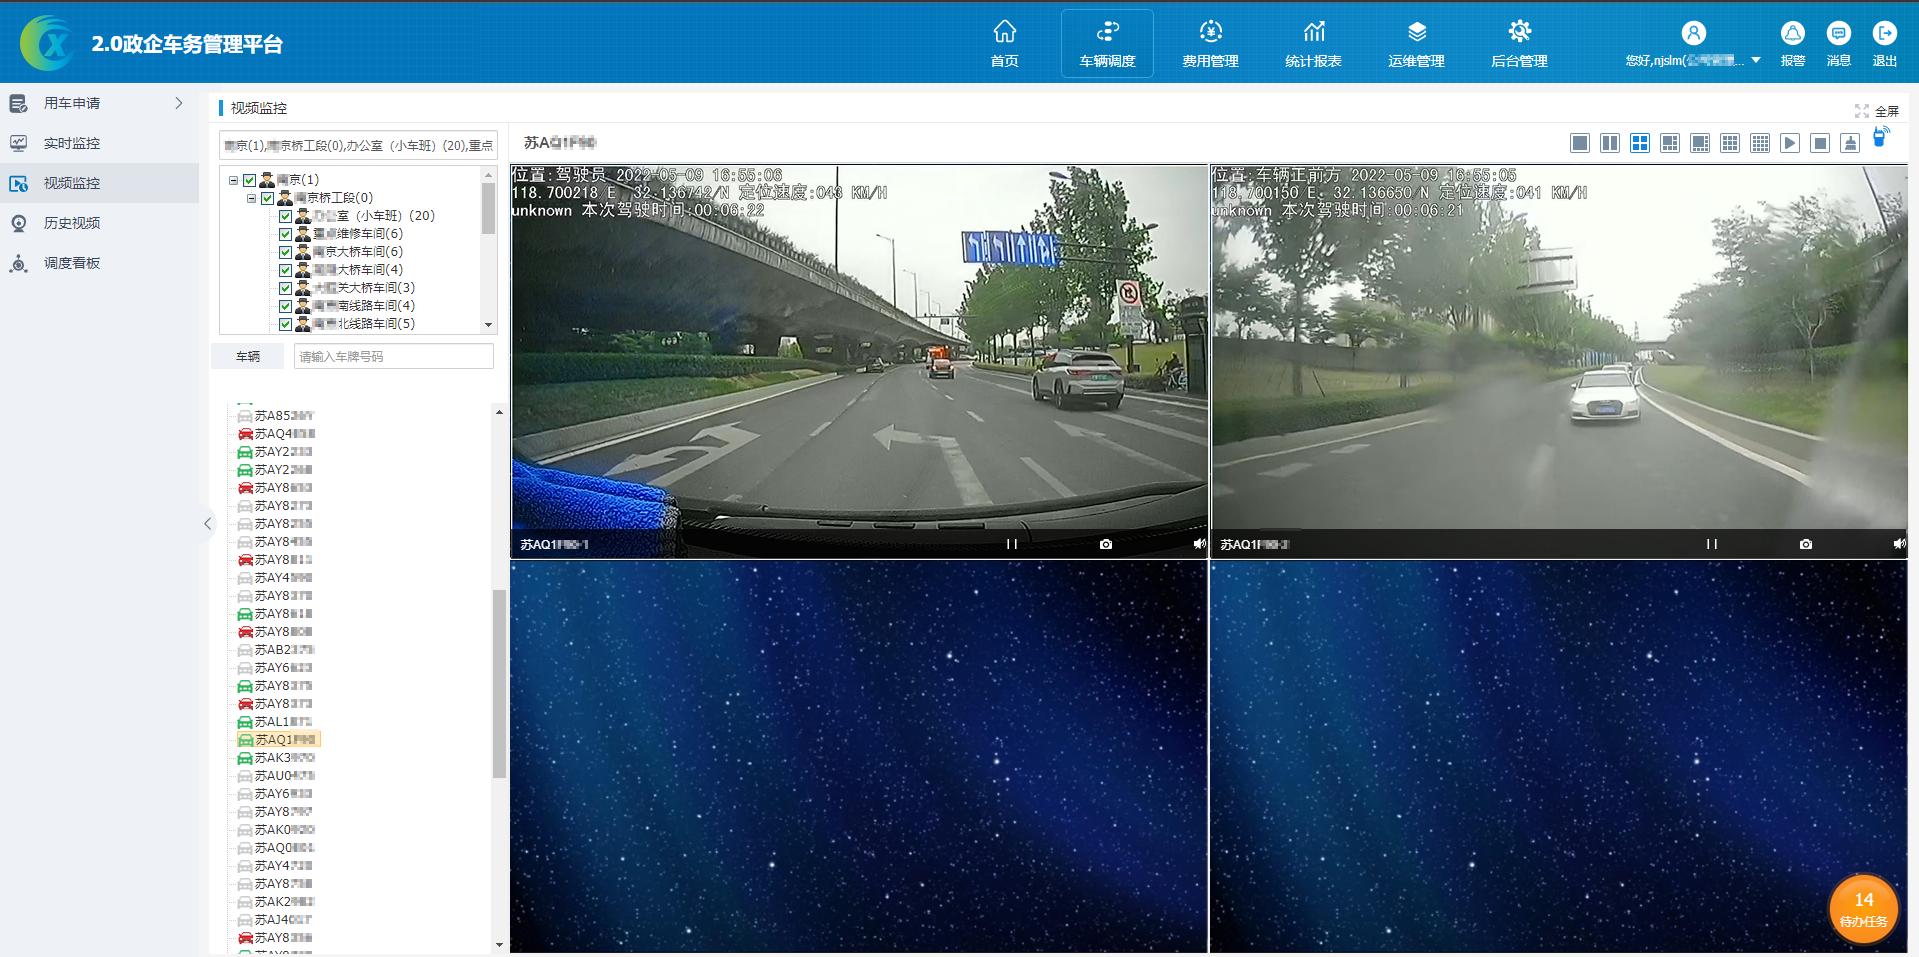
Task: Click the broom clear-videos icon
Action: coord(1850,143)
